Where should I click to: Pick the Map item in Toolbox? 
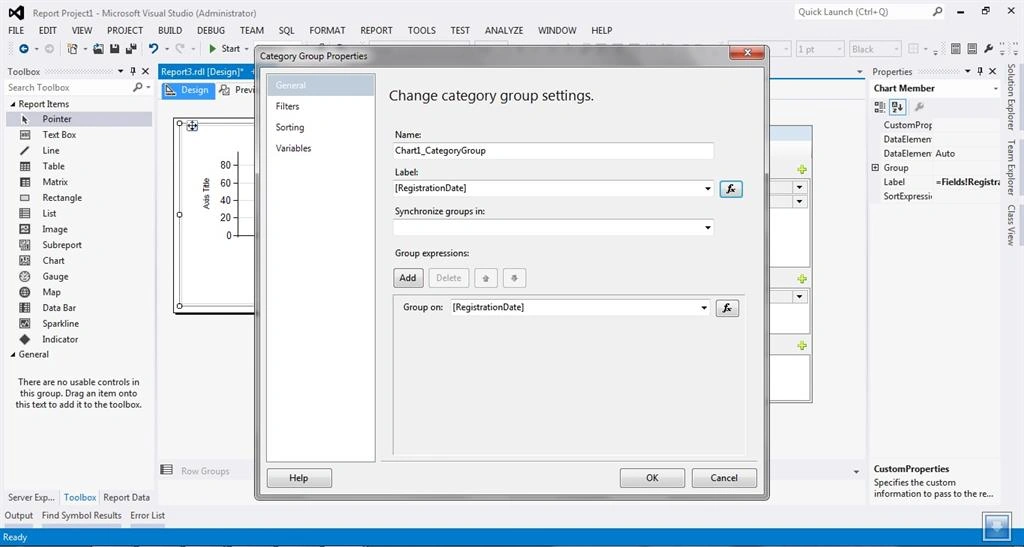[x=51, y=292]
